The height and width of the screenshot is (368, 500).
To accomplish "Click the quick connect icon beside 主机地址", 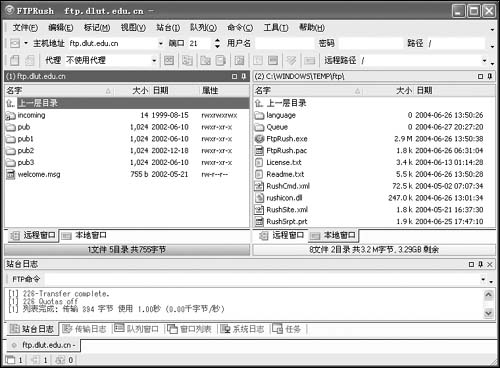I will coord(14,43).
